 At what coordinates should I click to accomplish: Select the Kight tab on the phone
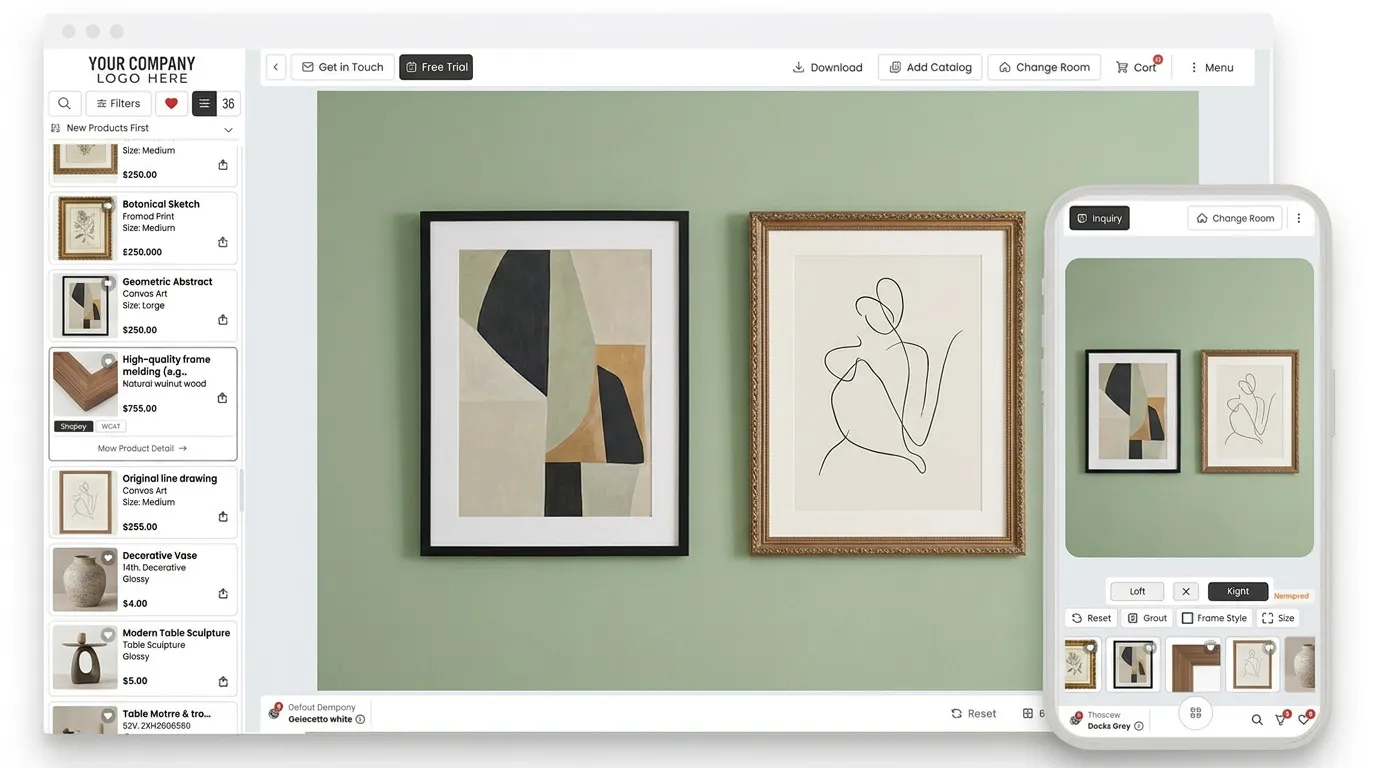coord(1238,591)
